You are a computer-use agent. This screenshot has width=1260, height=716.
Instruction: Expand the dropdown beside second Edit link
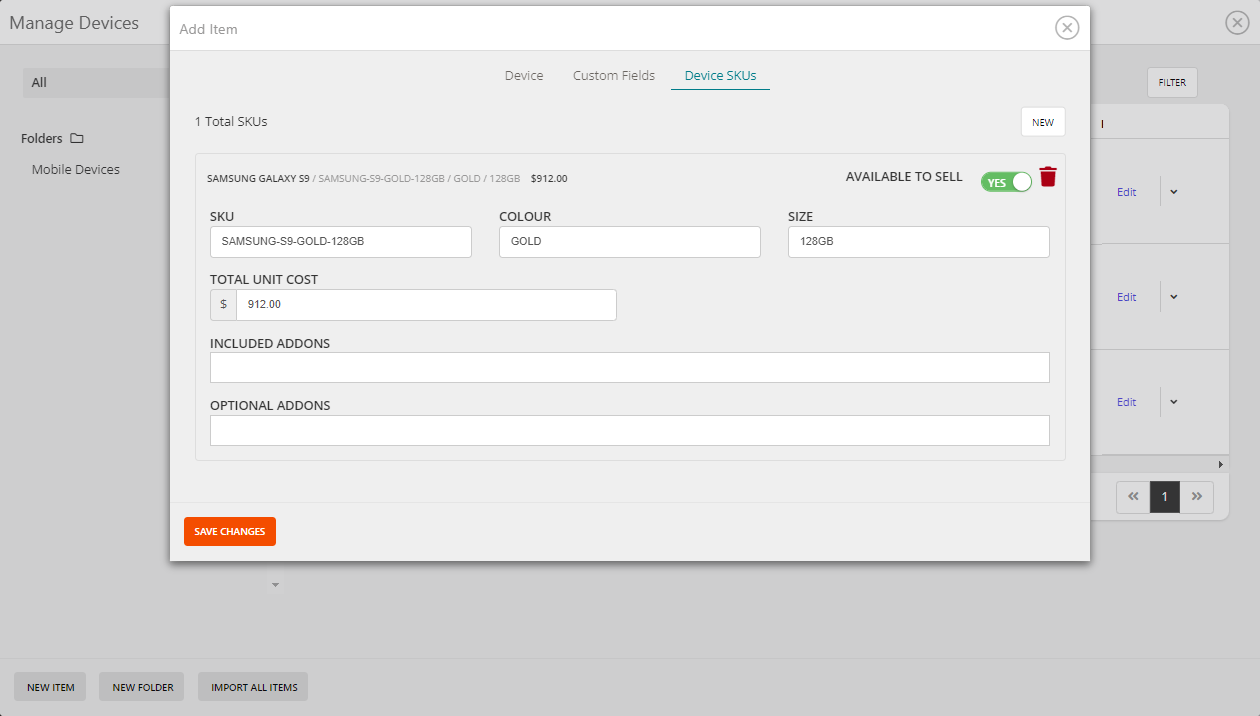coord(1174,297)
